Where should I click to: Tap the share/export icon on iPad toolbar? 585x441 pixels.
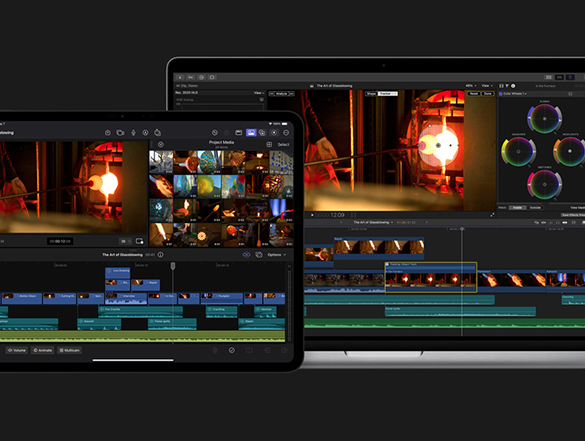pos(157,133)
